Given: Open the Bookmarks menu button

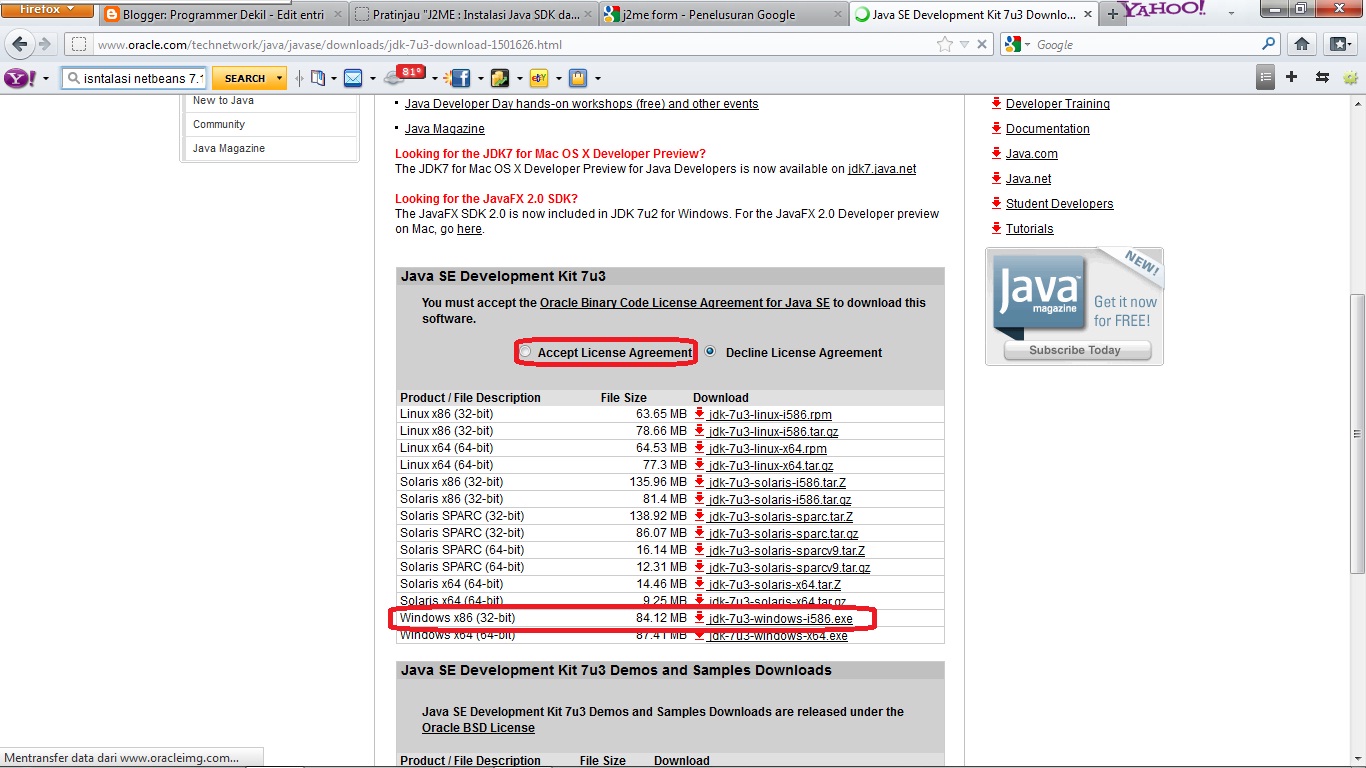Looking at the screenshot, I should pos(1340,44).
